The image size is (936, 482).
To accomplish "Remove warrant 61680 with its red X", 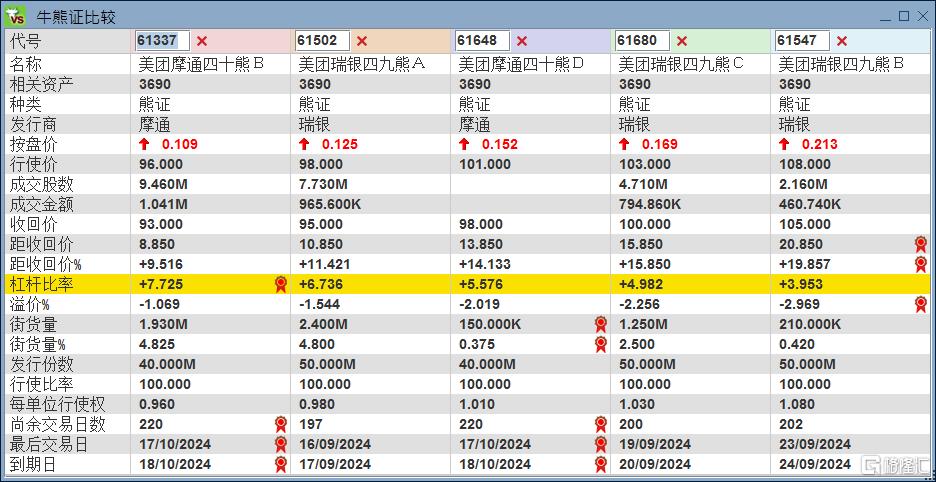I will [682, 41].
